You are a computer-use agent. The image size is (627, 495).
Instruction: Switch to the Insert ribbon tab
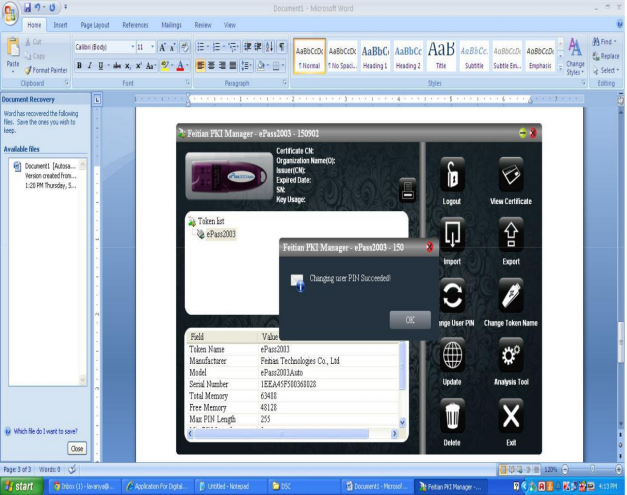point(60,25)
